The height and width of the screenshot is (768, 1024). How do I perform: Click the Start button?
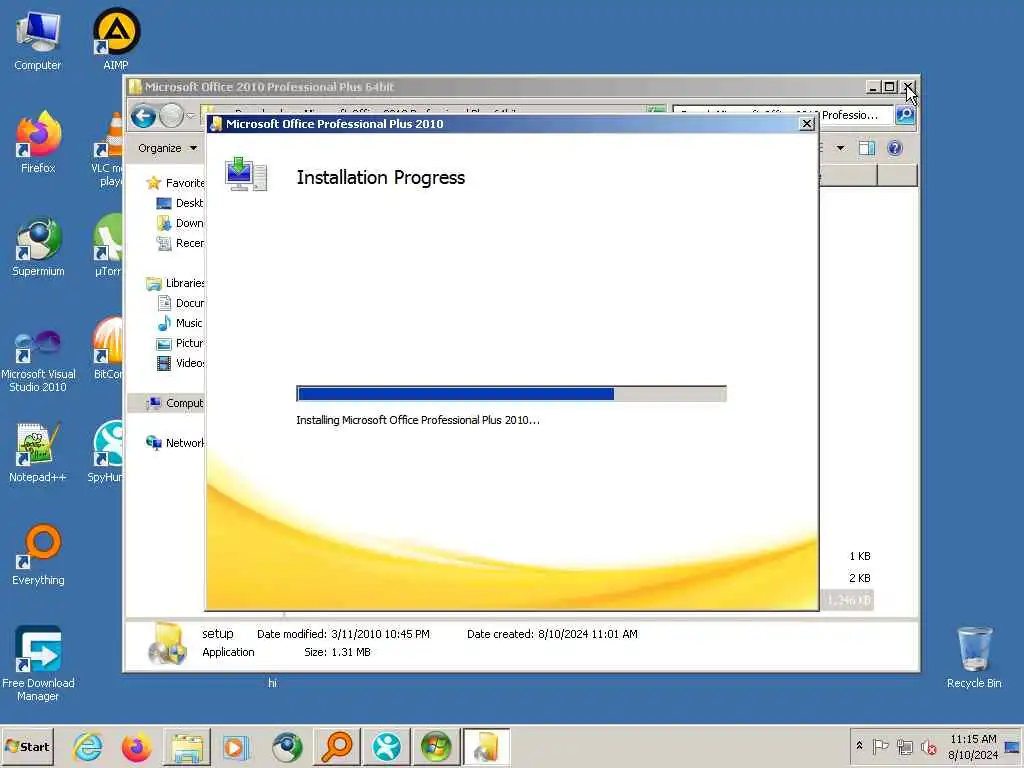pos(27,746)
